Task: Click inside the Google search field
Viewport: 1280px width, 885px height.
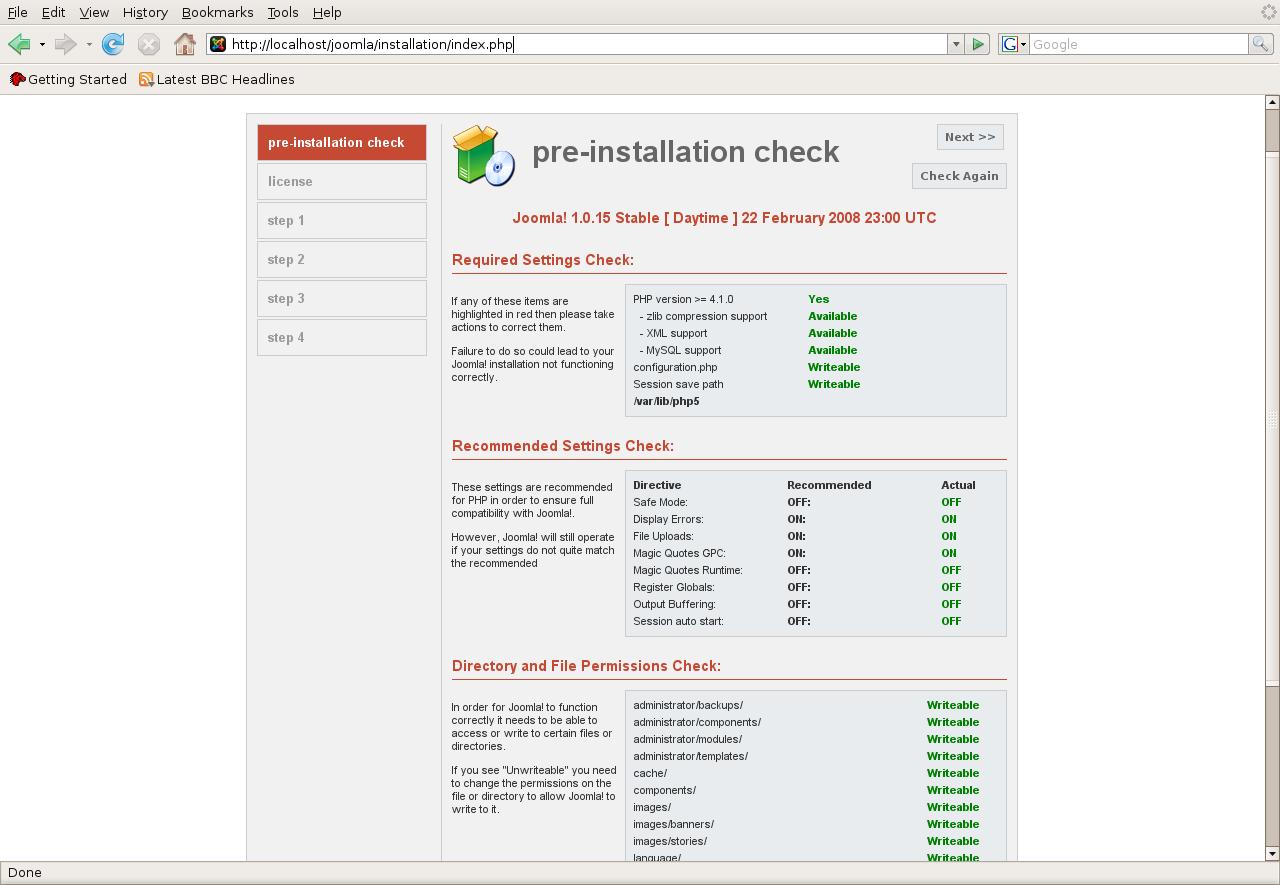Action: tap(1138, 44)
